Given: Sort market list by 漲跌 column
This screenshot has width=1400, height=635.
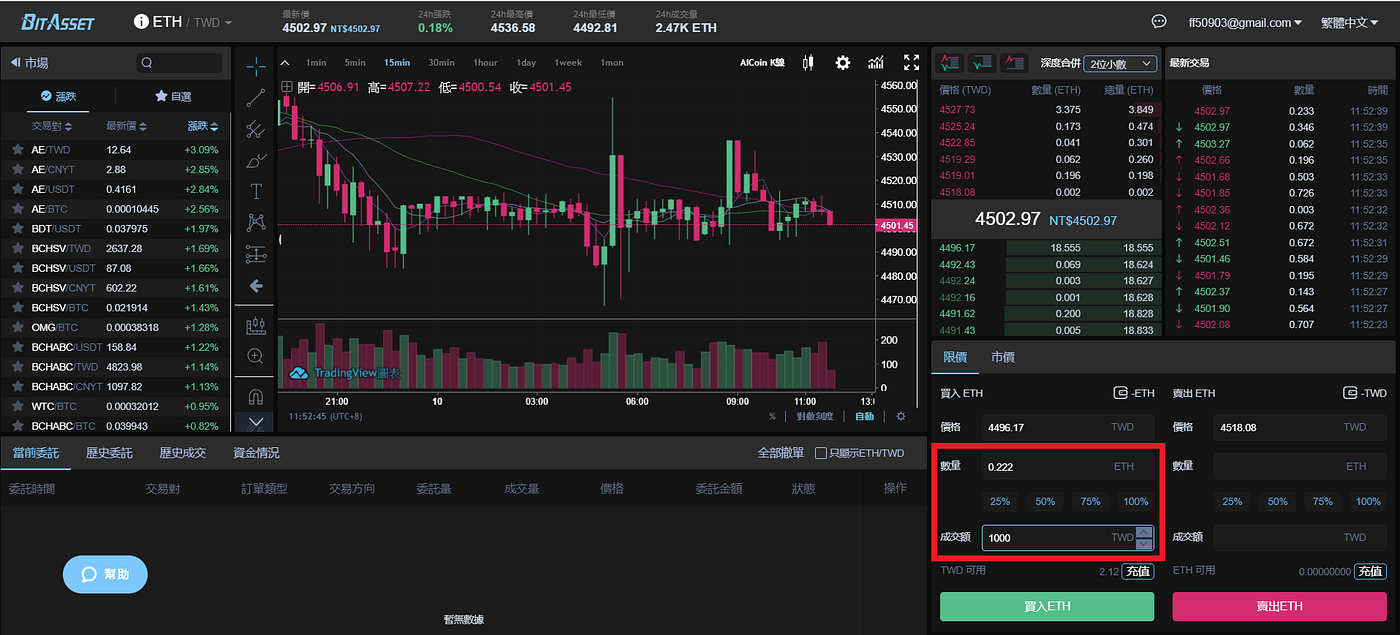Looking at the screenshot, I should coord(202,126).
